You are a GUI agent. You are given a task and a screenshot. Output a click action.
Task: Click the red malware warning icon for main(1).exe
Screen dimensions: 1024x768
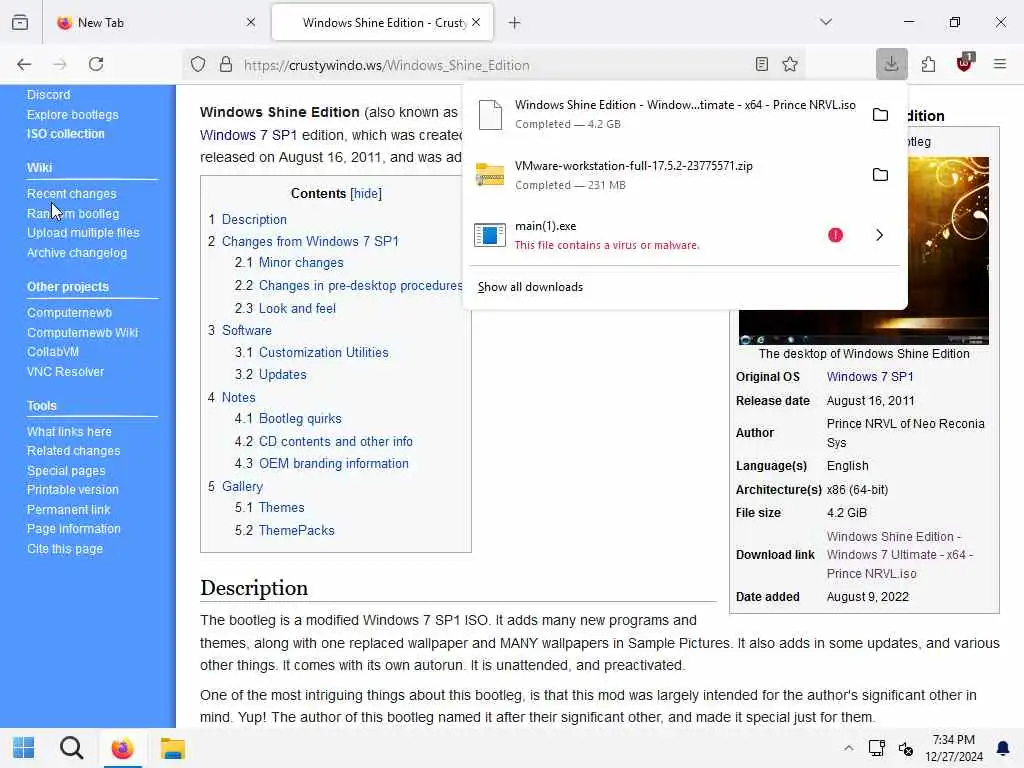[835, 235]
